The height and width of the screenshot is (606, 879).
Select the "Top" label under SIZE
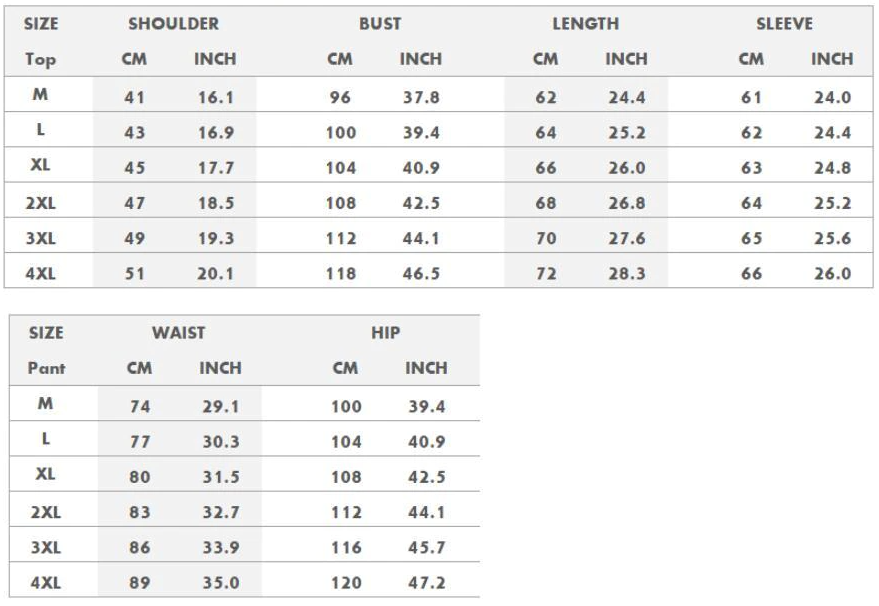(x=40, y=59)
